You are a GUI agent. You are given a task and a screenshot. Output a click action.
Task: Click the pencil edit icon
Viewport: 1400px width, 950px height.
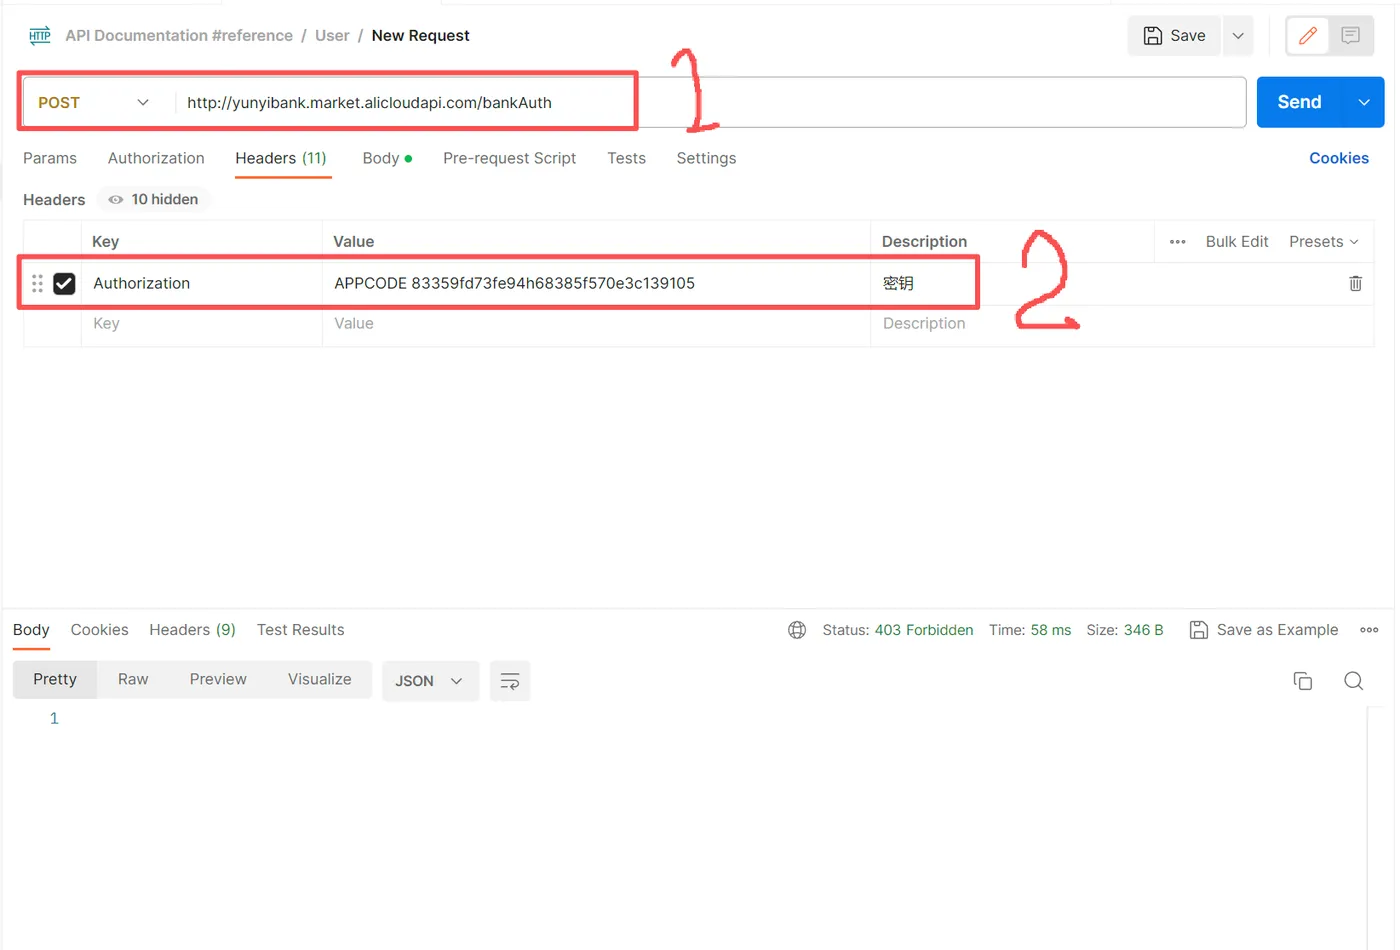tap(1307, 36)
